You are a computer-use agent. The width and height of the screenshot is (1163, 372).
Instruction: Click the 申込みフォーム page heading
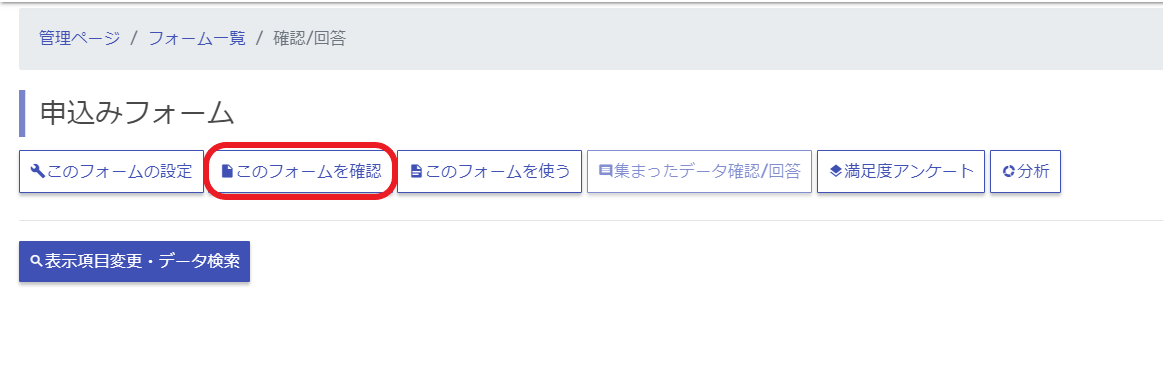[x=137, y=113]
